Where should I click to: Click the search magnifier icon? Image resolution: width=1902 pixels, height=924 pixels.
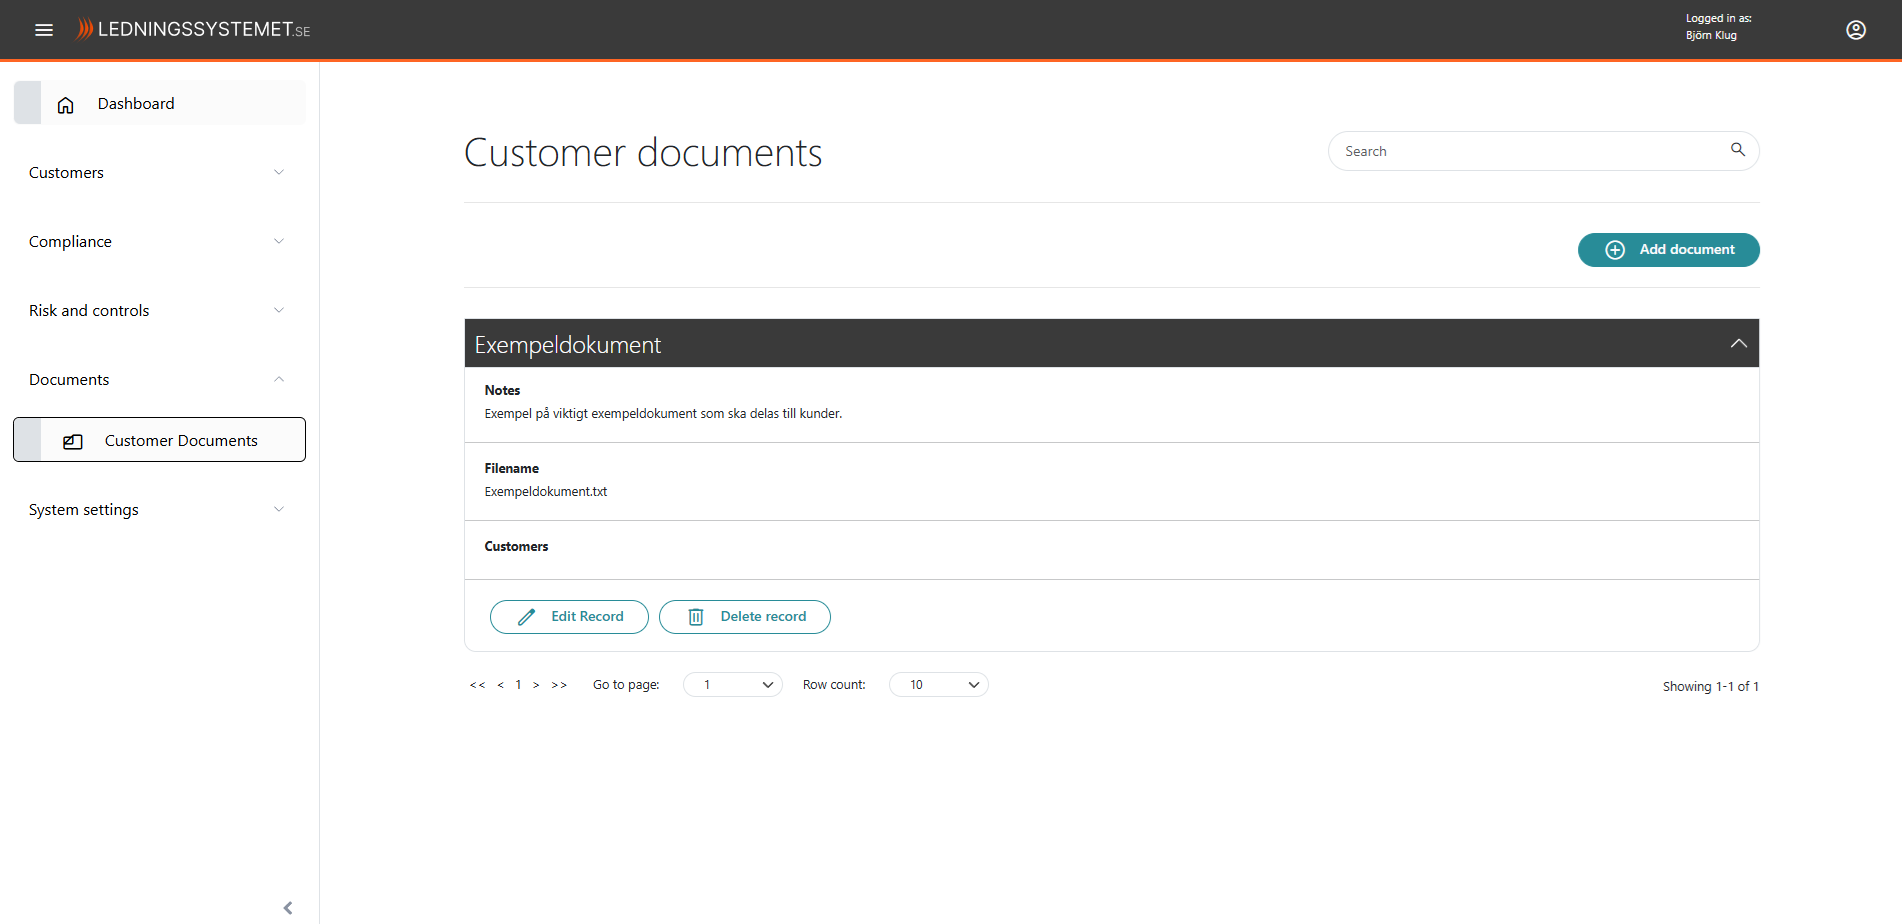(1737, 150)
